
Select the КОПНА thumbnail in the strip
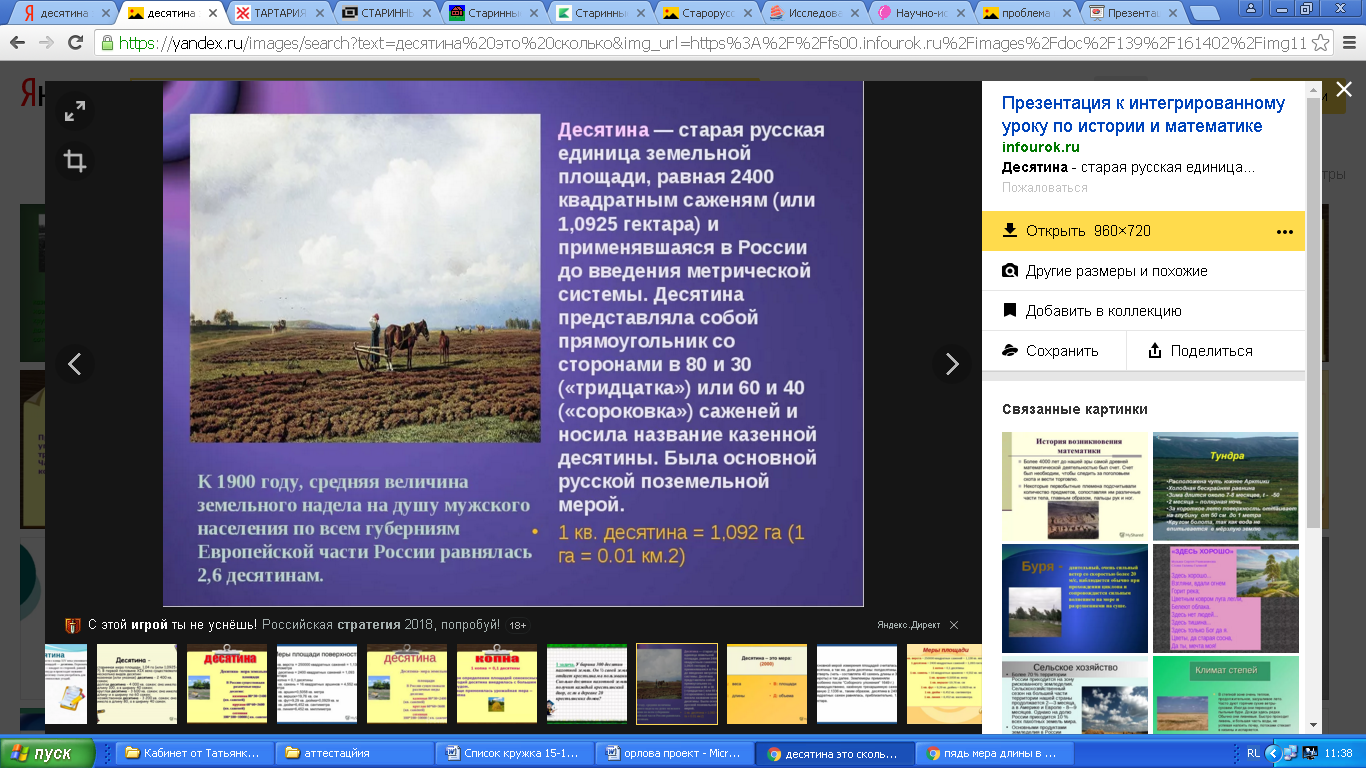[x=497, y=684]
